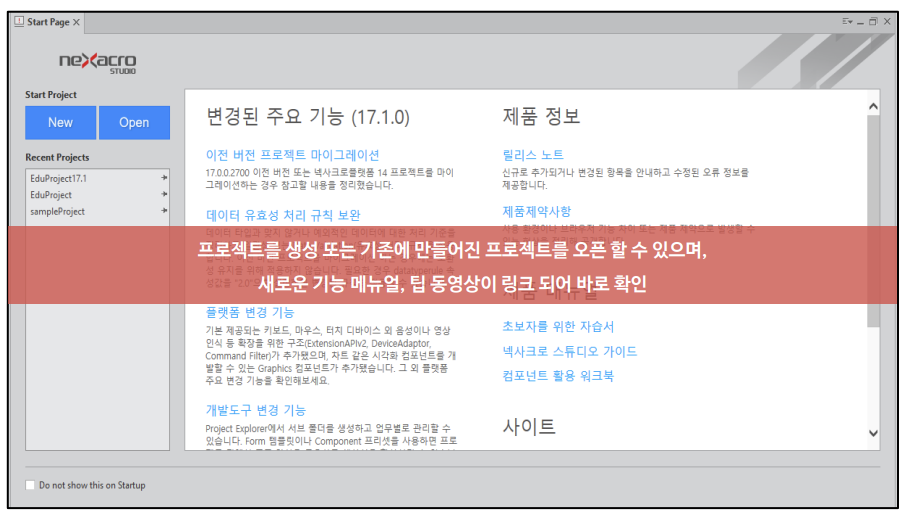Open 릴리스 노트 link
Screen dimensions: 913x514
tap(533, 155)
